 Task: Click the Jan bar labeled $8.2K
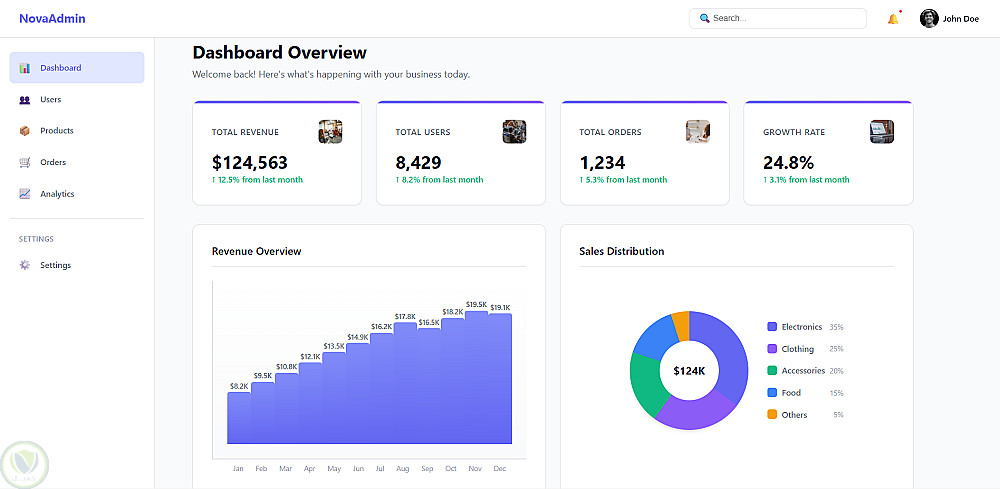point(239,418)
